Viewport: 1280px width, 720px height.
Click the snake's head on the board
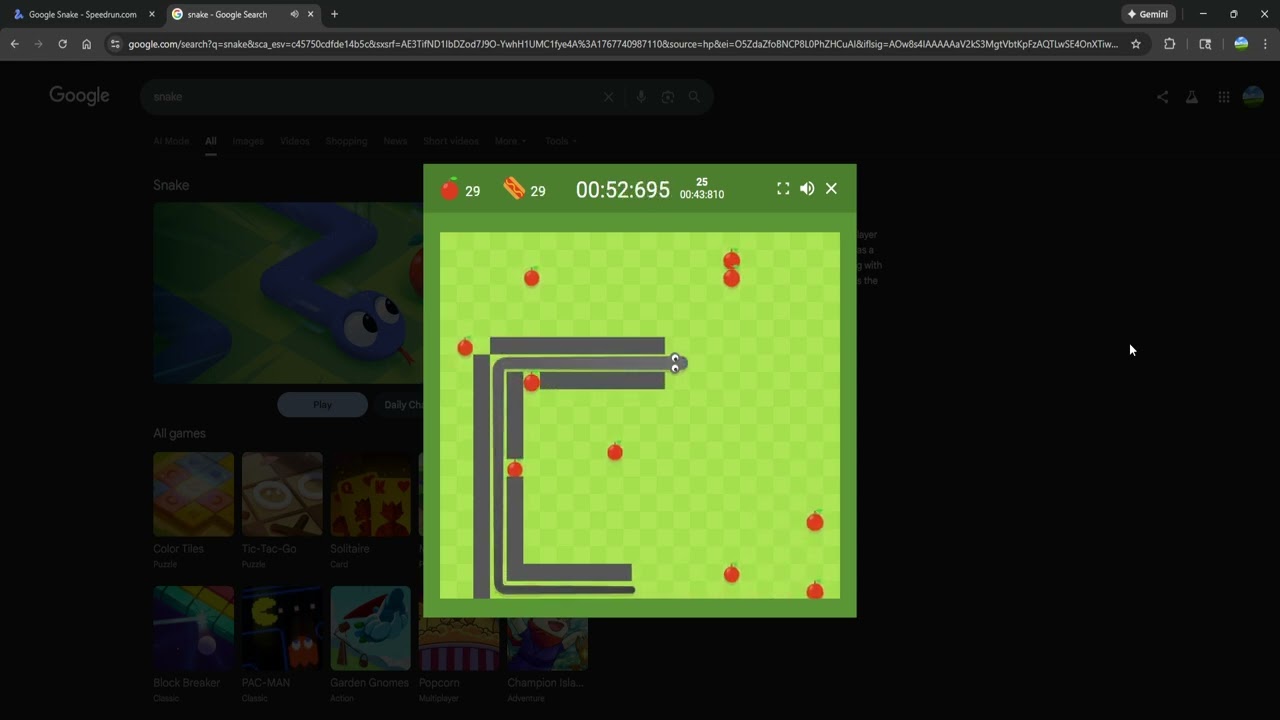click(677, 363)
